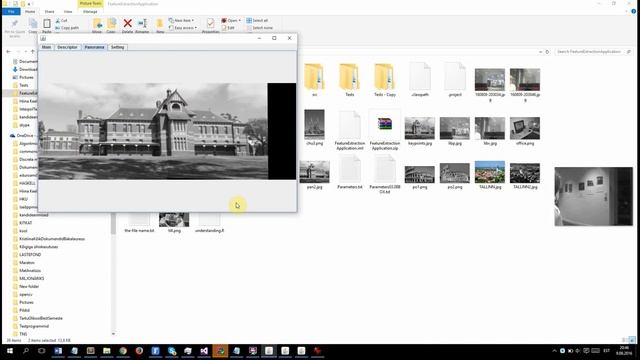This screenshot has width=640, height=360.
Task: Select the Maraton folder in the tree
Action: pos(27,262)
